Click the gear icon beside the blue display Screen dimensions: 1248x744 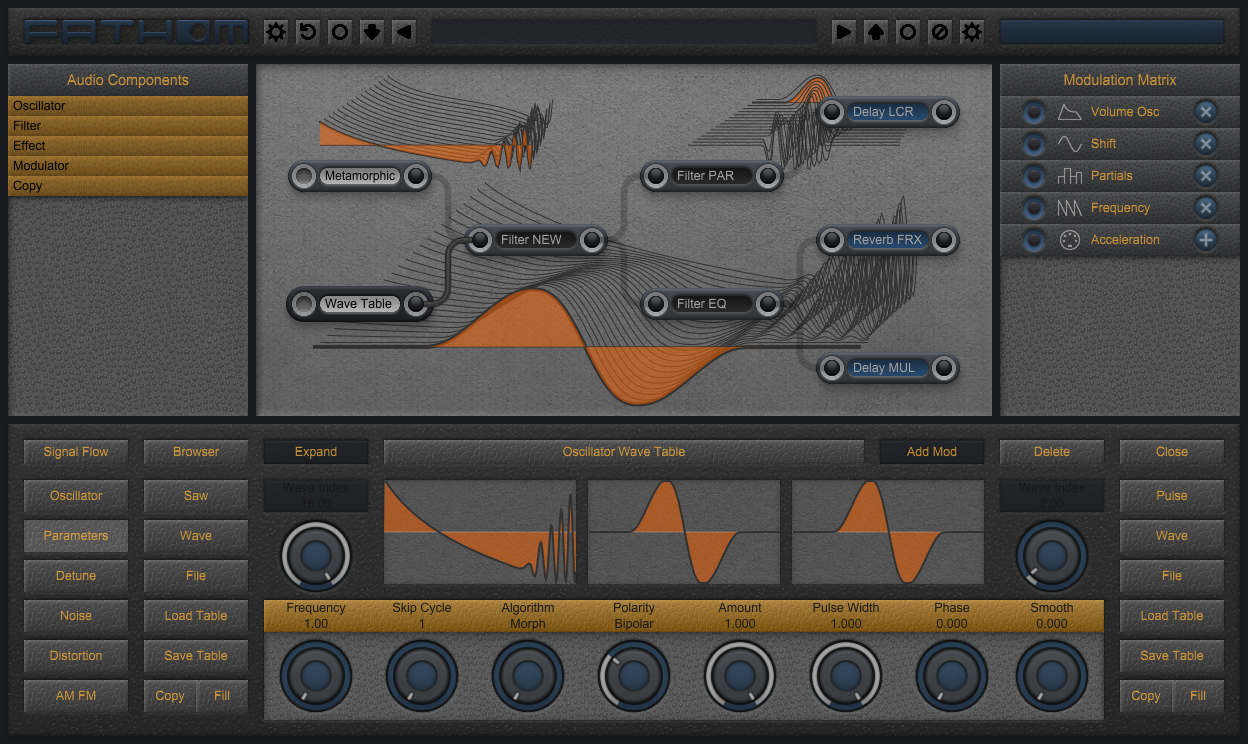972,32
